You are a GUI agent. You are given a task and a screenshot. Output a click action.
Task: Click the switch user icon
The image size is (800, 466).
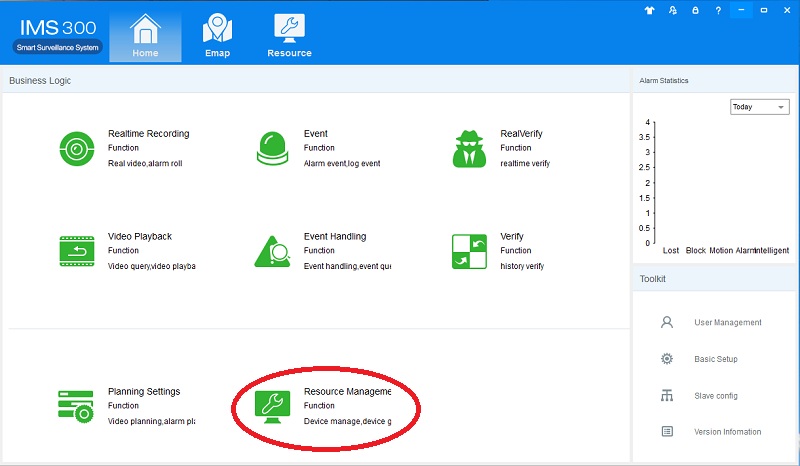pos(670,11)
